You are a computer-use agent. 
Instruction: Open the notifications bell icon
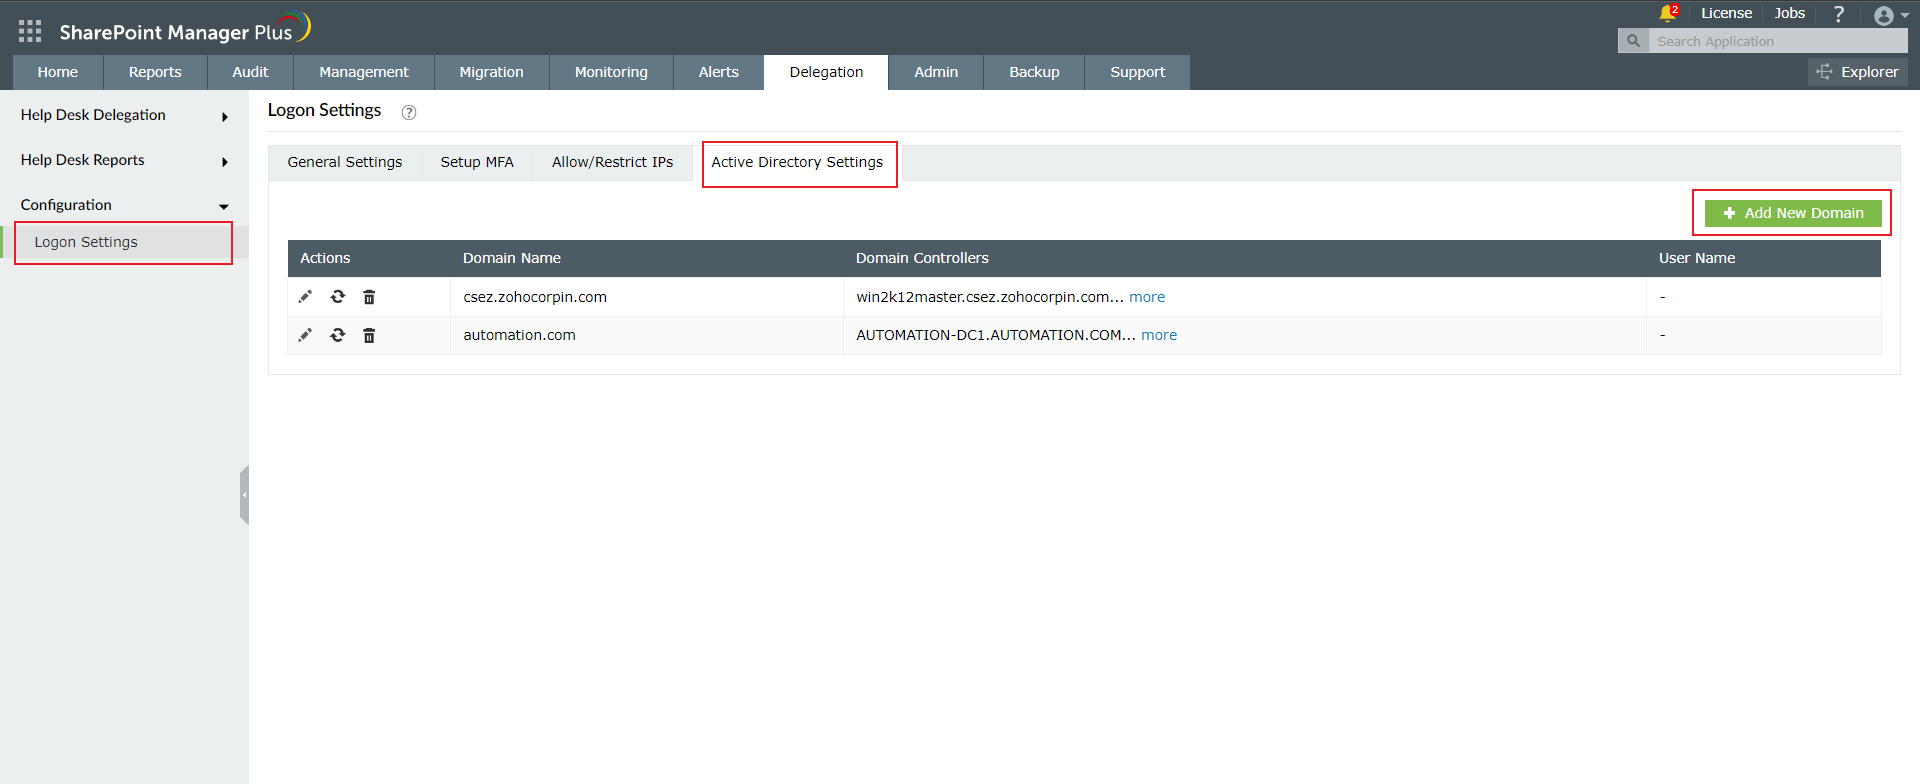1667,13
